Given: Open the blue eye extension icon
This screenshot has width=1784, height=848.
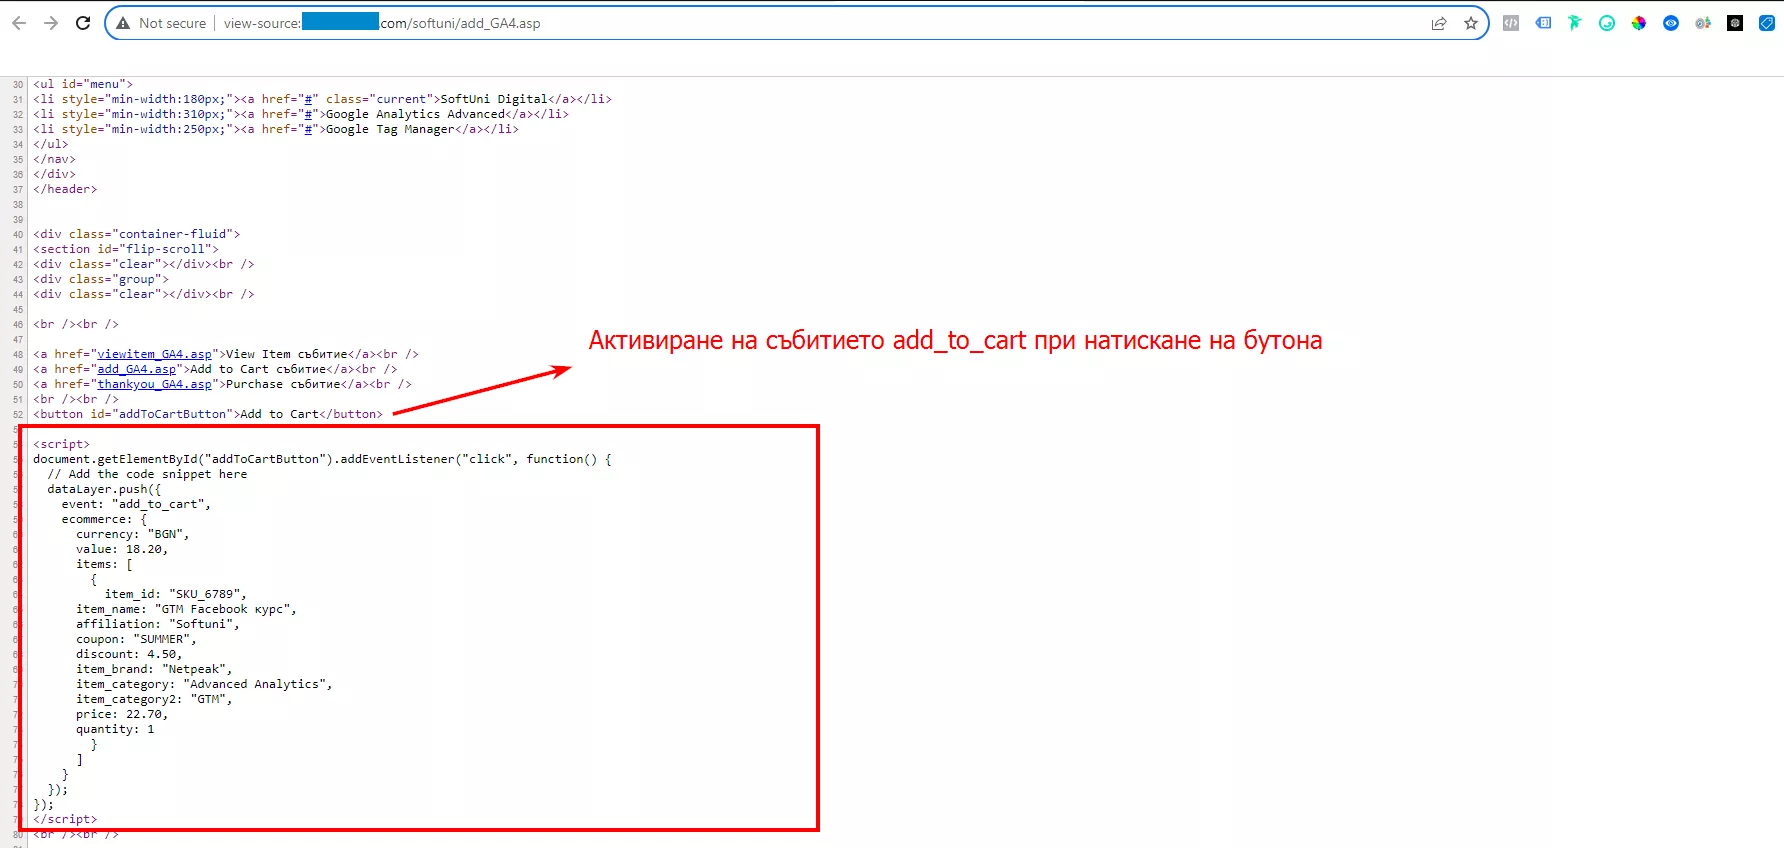Looking at the screenshot, I should click(x=1671, y=23).
